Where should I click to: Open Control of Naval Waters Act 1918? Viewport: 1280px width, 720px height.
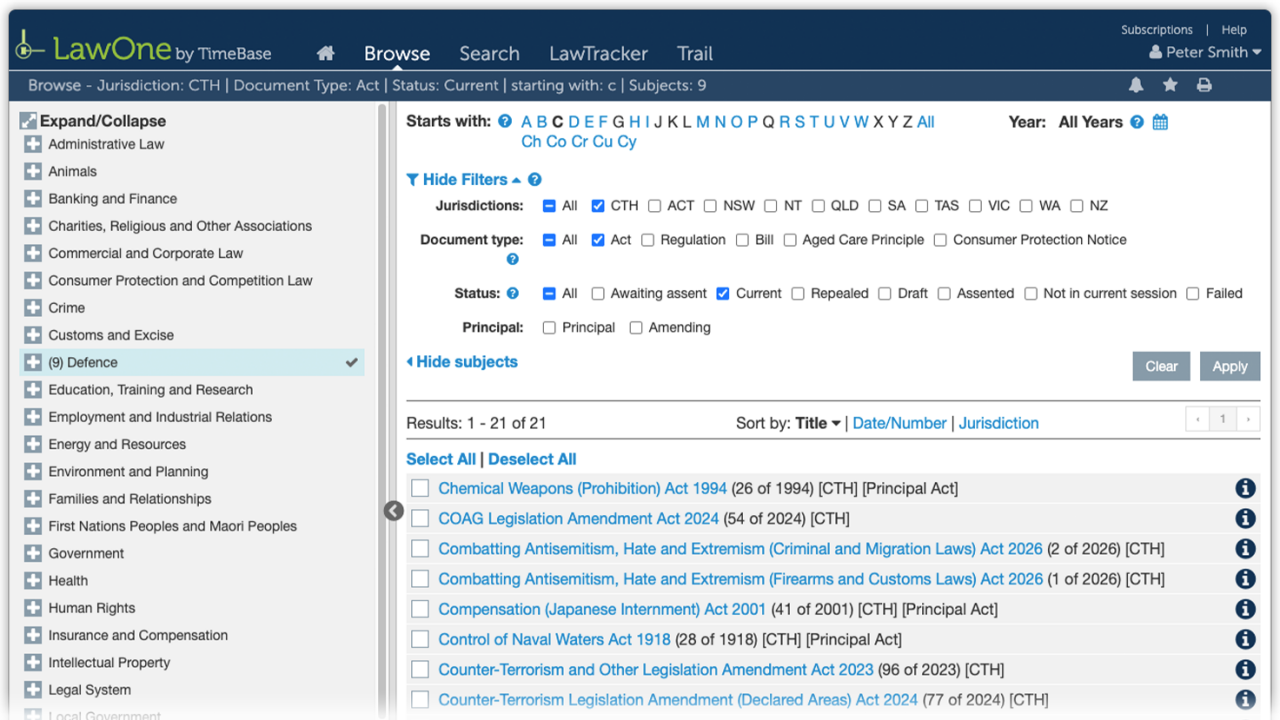tap(554, 639)
